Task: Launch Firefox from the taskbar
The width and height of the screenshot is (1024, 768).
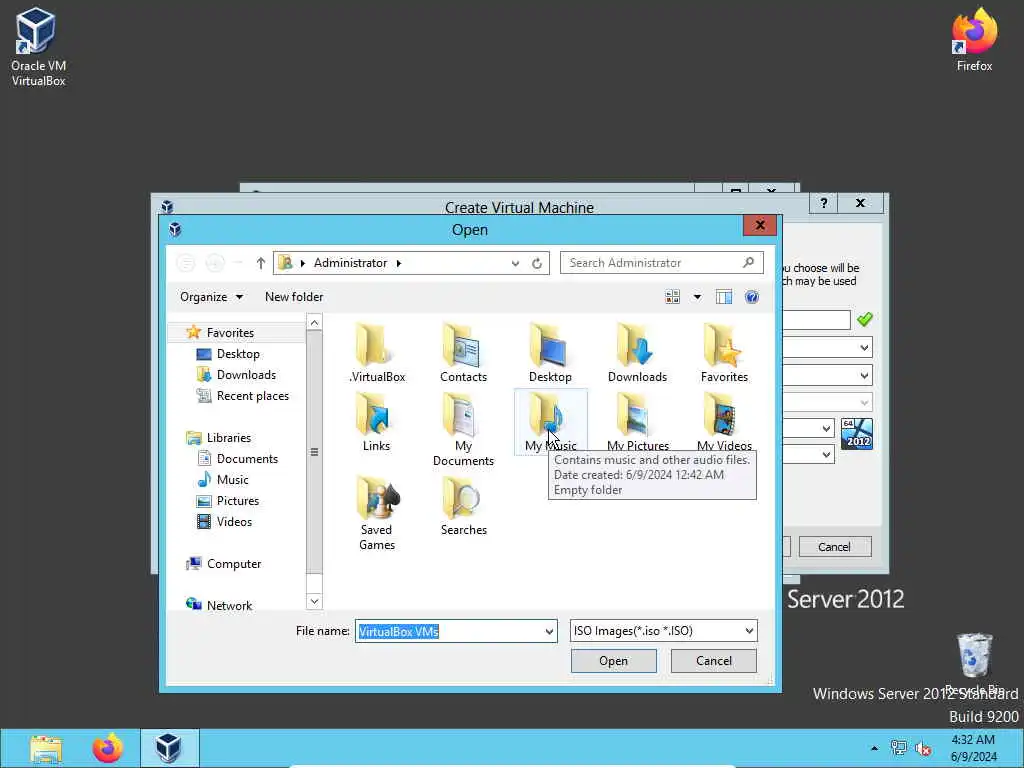Action: click(108, 748)
